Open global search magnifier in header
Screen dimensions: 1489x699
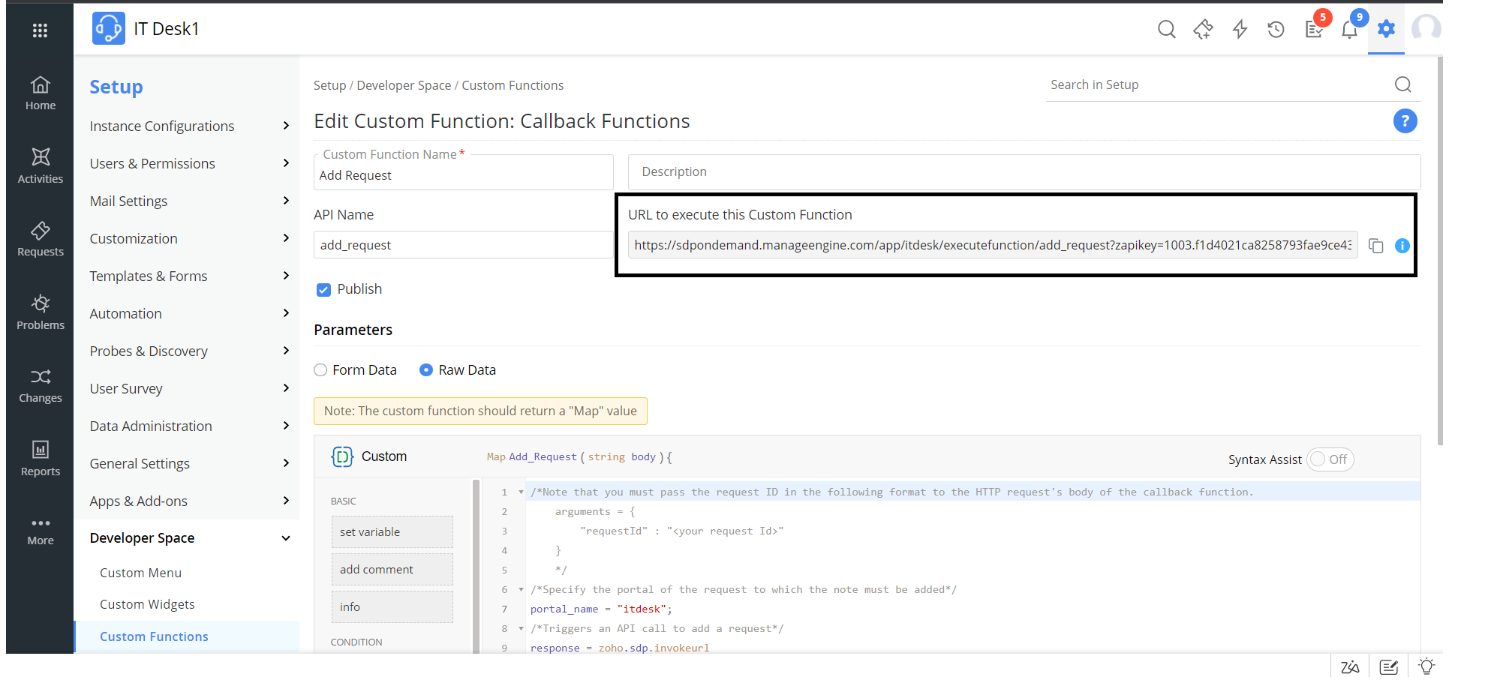pyautogui.click(x=1166, y=29)
